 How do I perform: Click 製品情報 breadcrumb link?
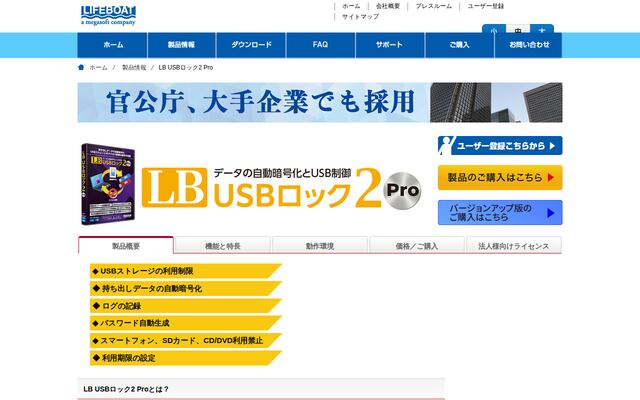134,67
